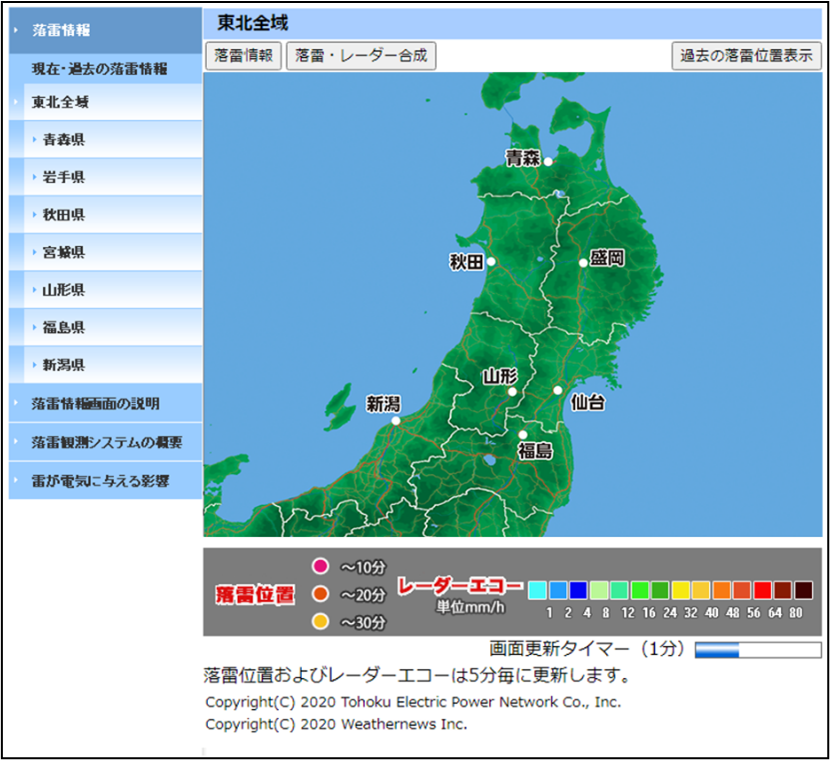Click the 画面更新タイマー progress bar
The image size is (830, 760).
point(757,650)
